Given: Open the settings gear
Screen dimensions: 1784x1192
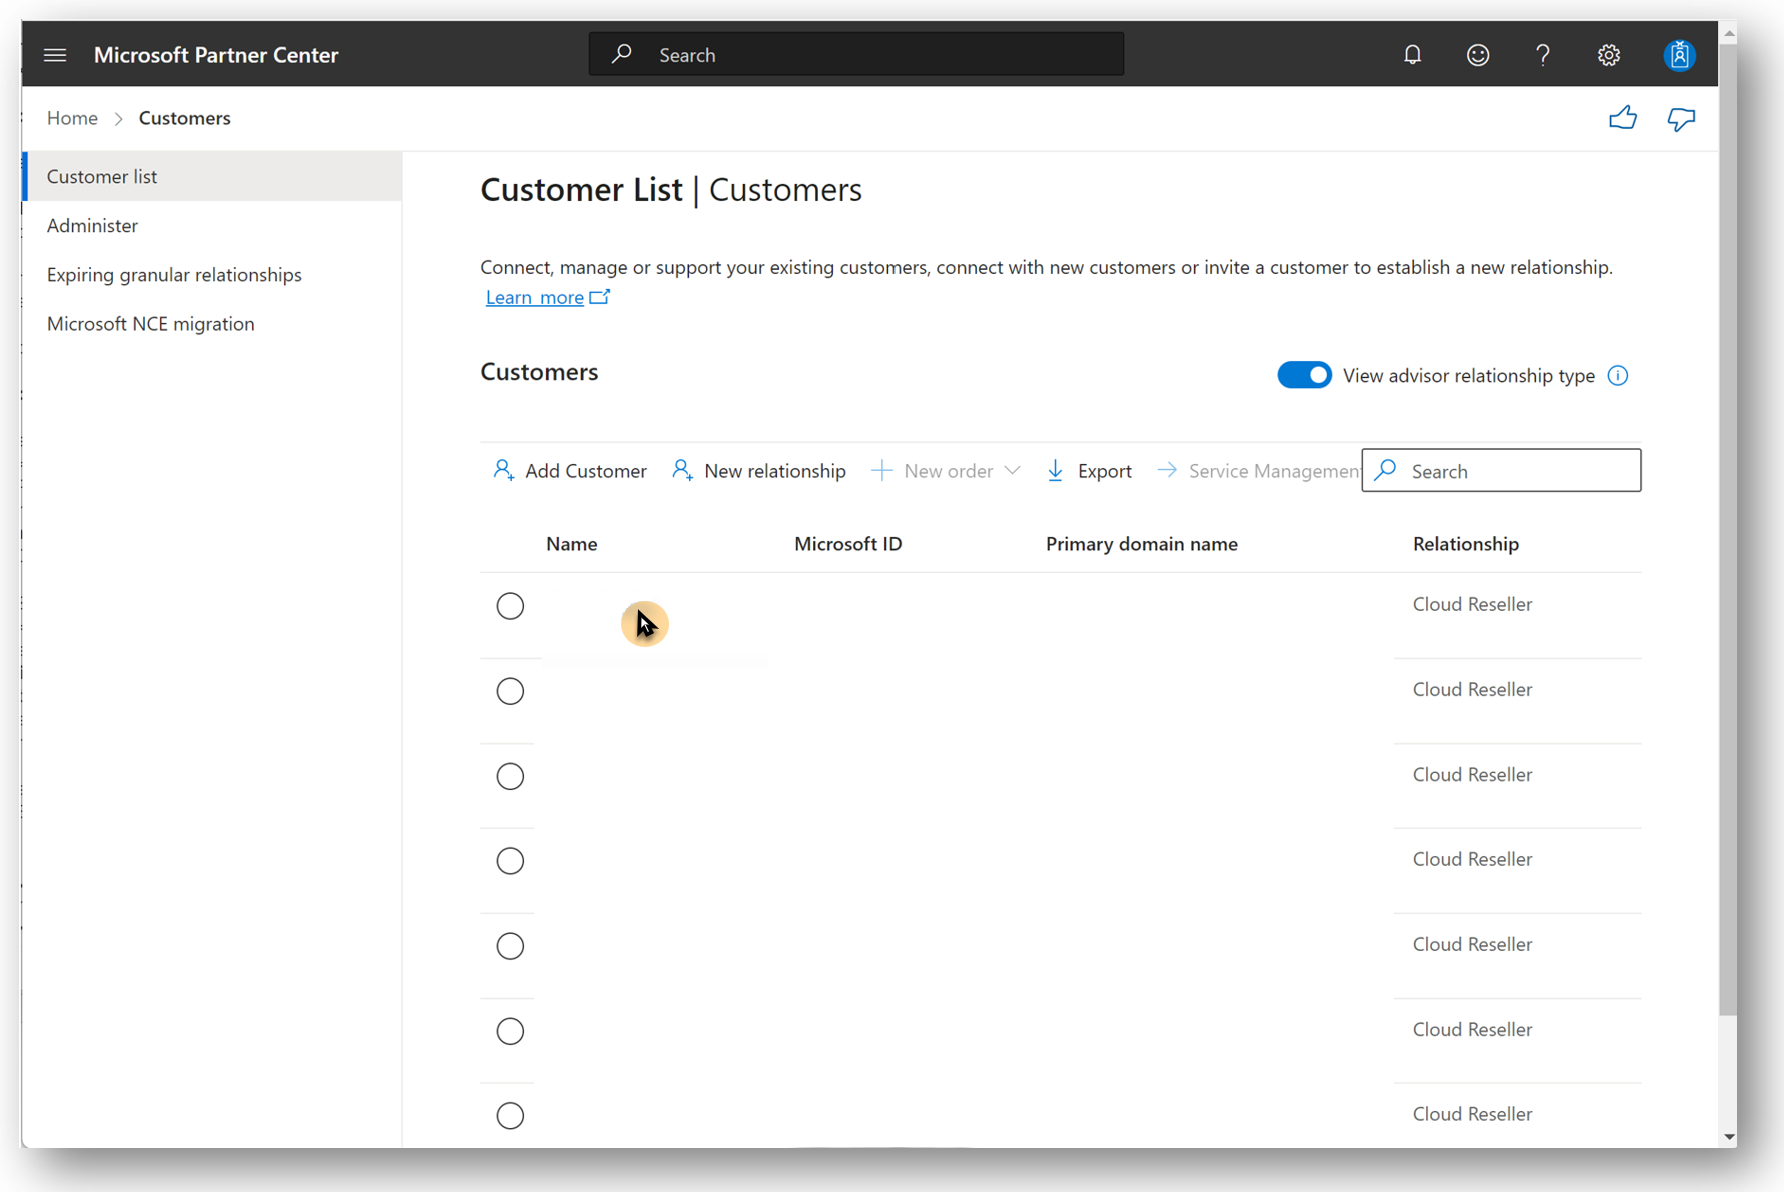Looking at the screenshot, I should [x=1608, y=55].
